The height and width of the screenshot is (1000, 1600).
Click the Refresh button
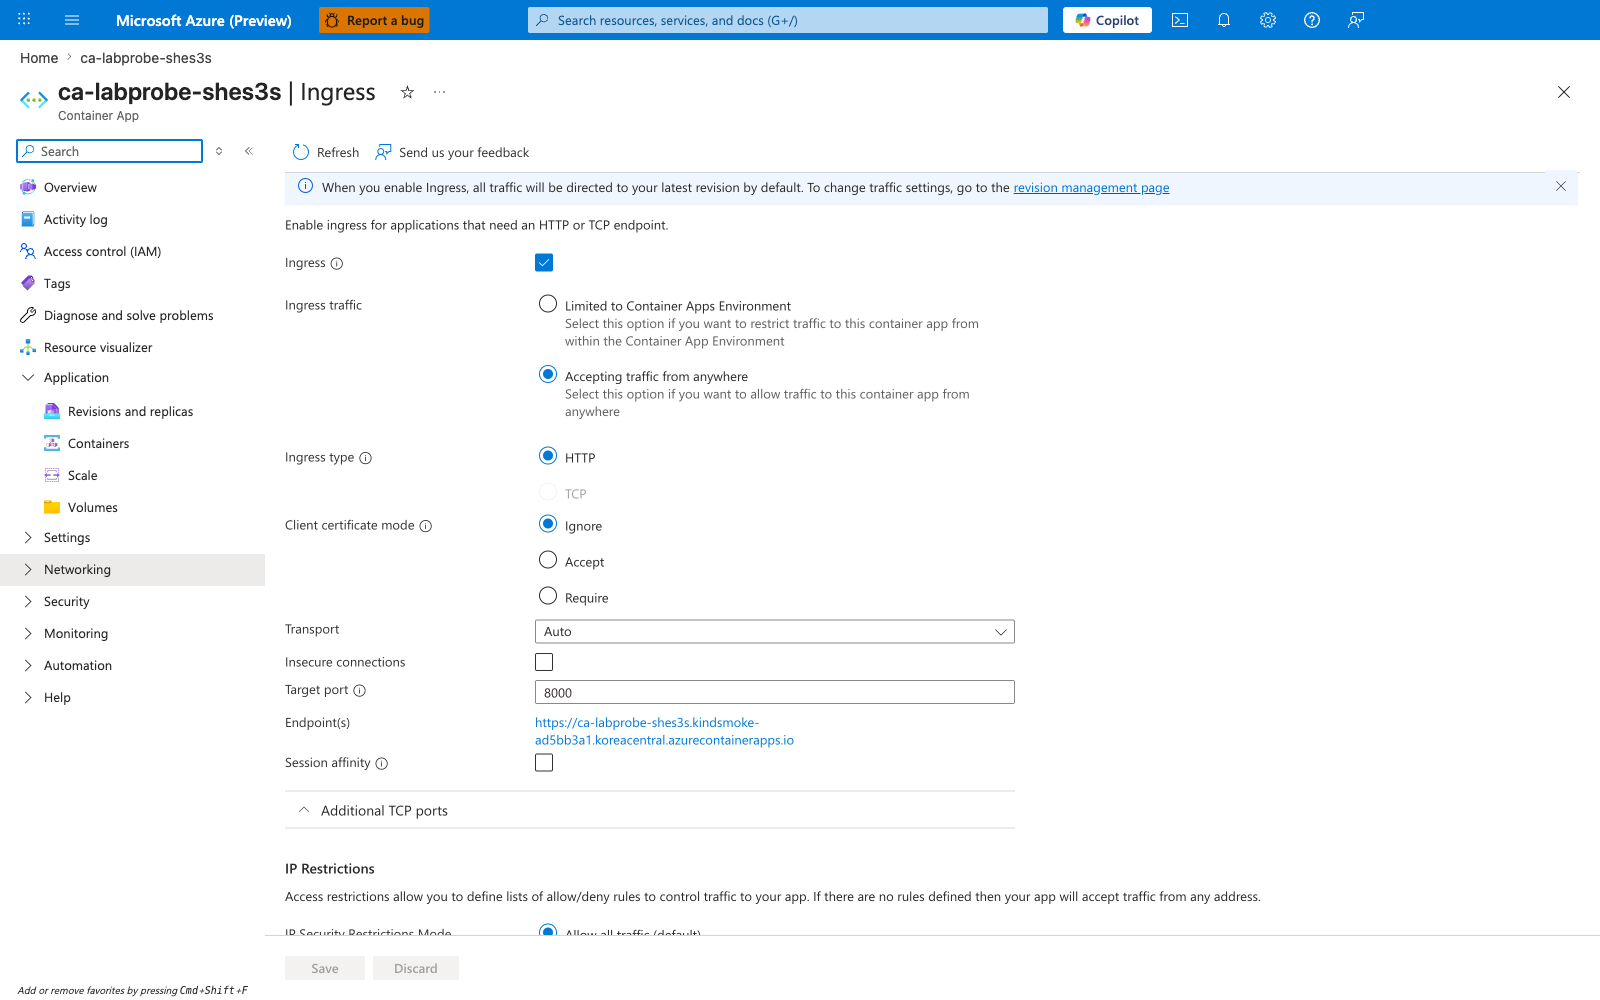tap(326, 152)
